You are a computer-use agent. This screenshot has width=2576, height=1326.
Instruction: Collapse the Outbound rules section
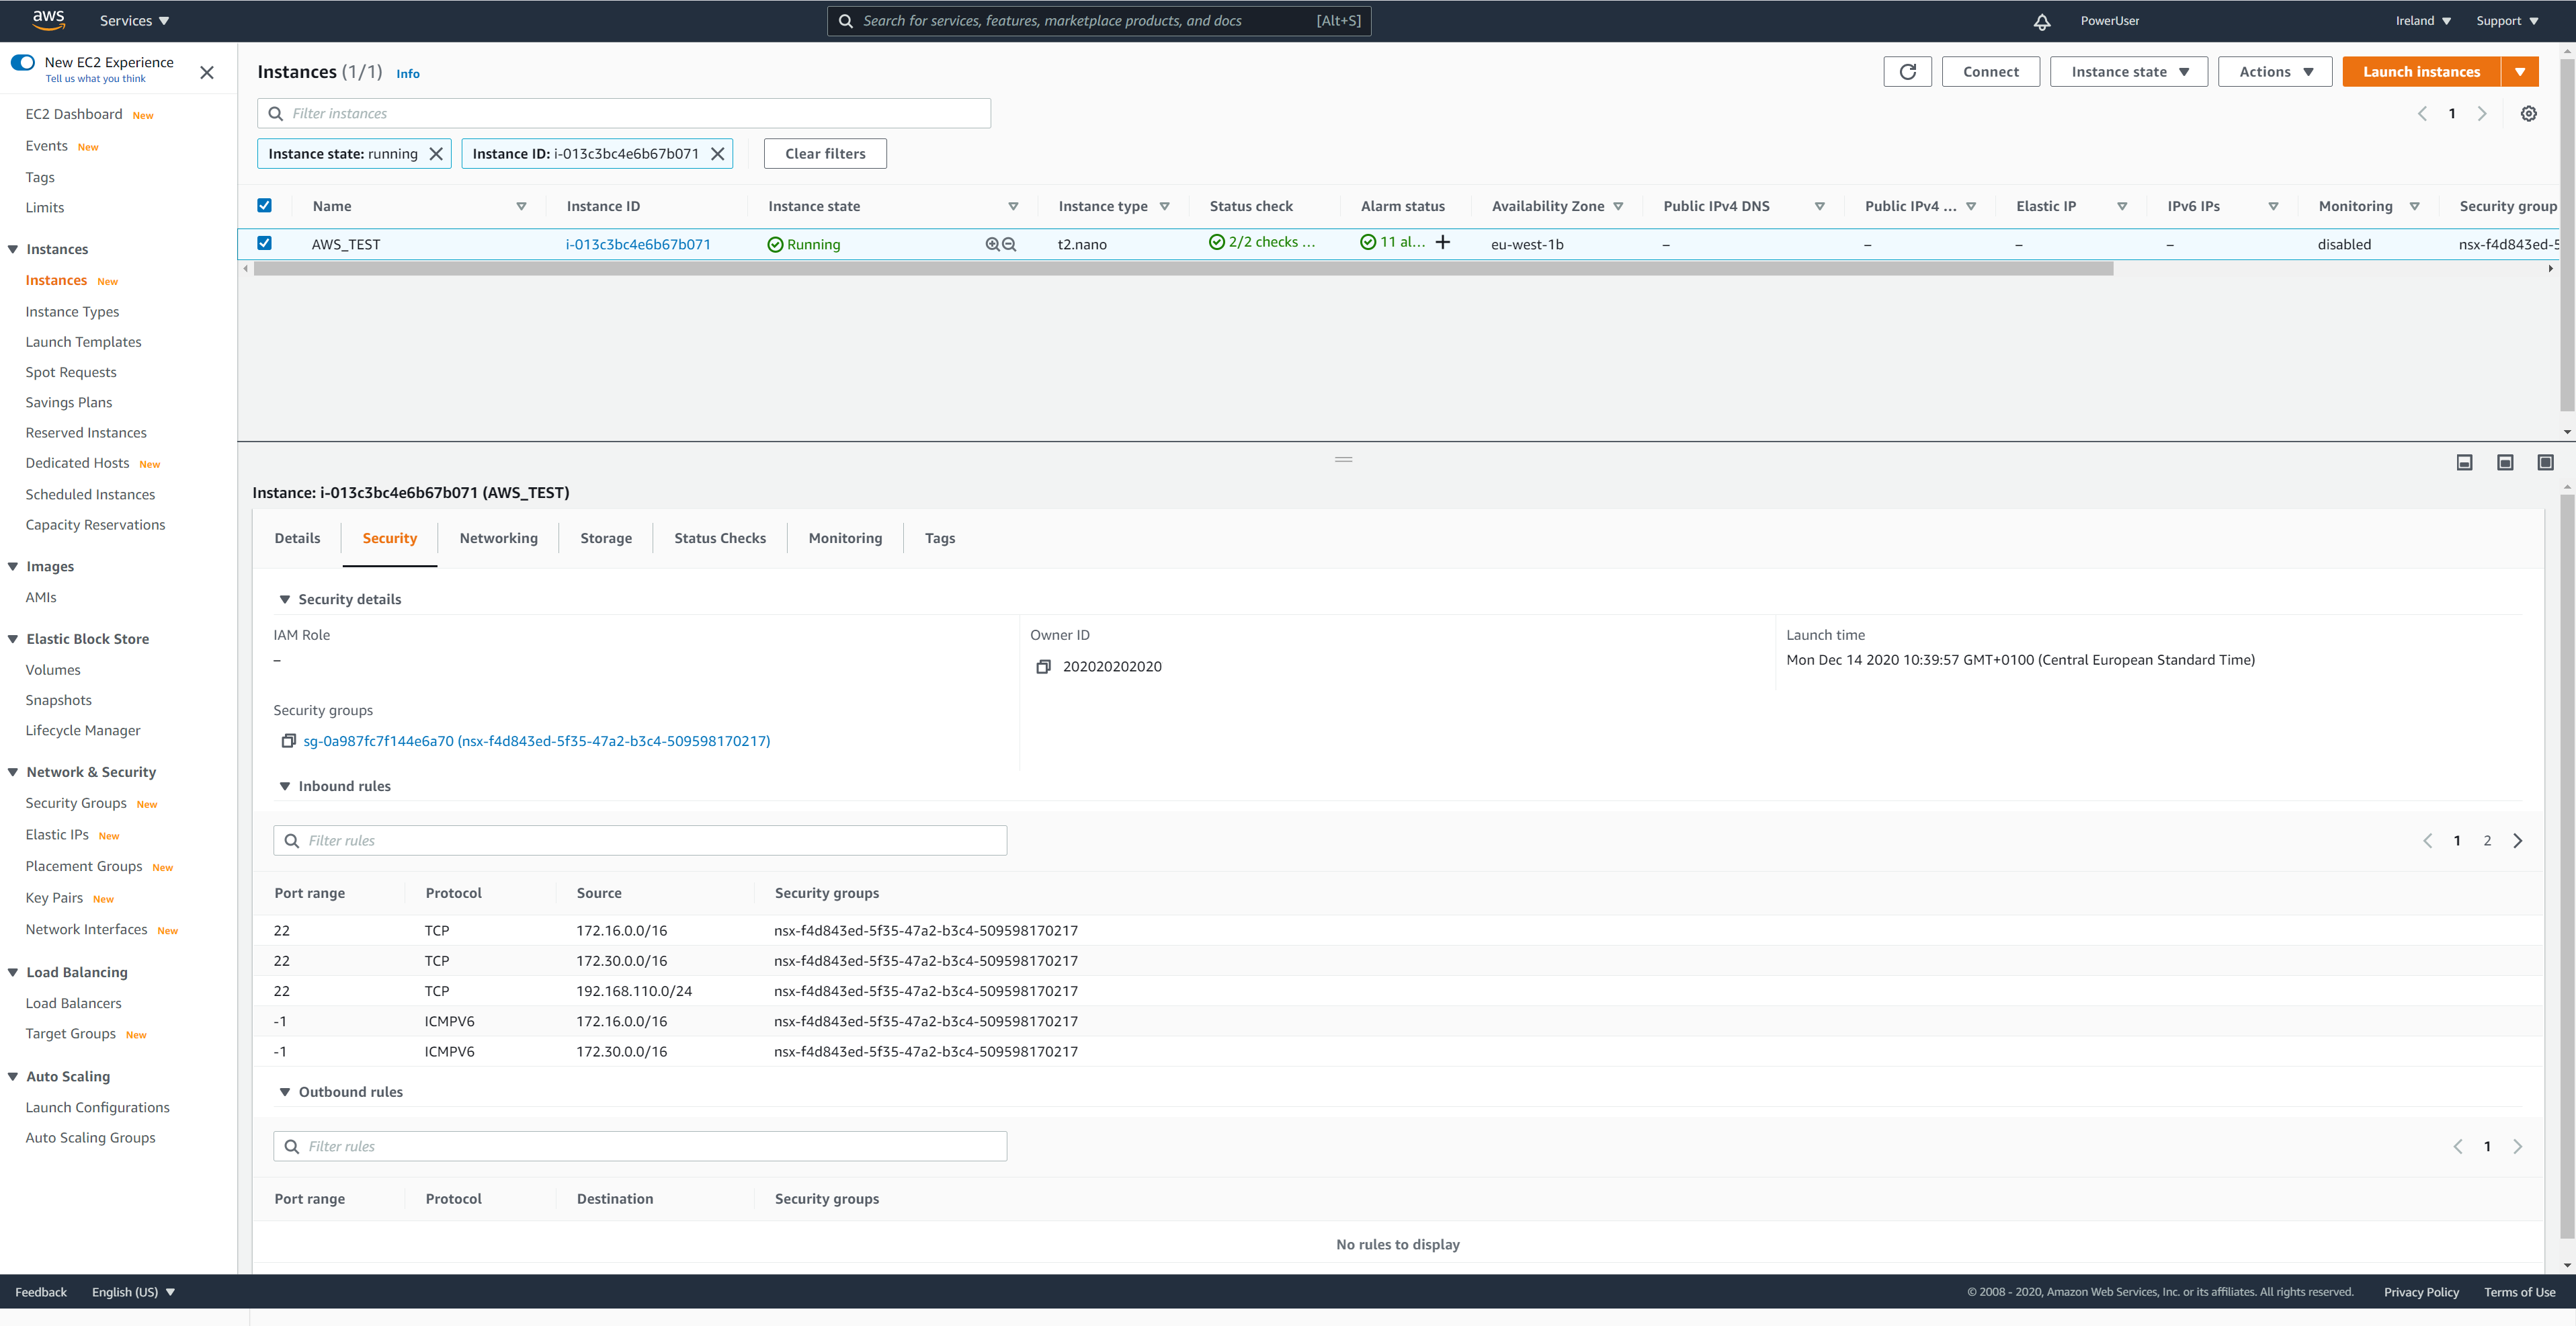285,1093
